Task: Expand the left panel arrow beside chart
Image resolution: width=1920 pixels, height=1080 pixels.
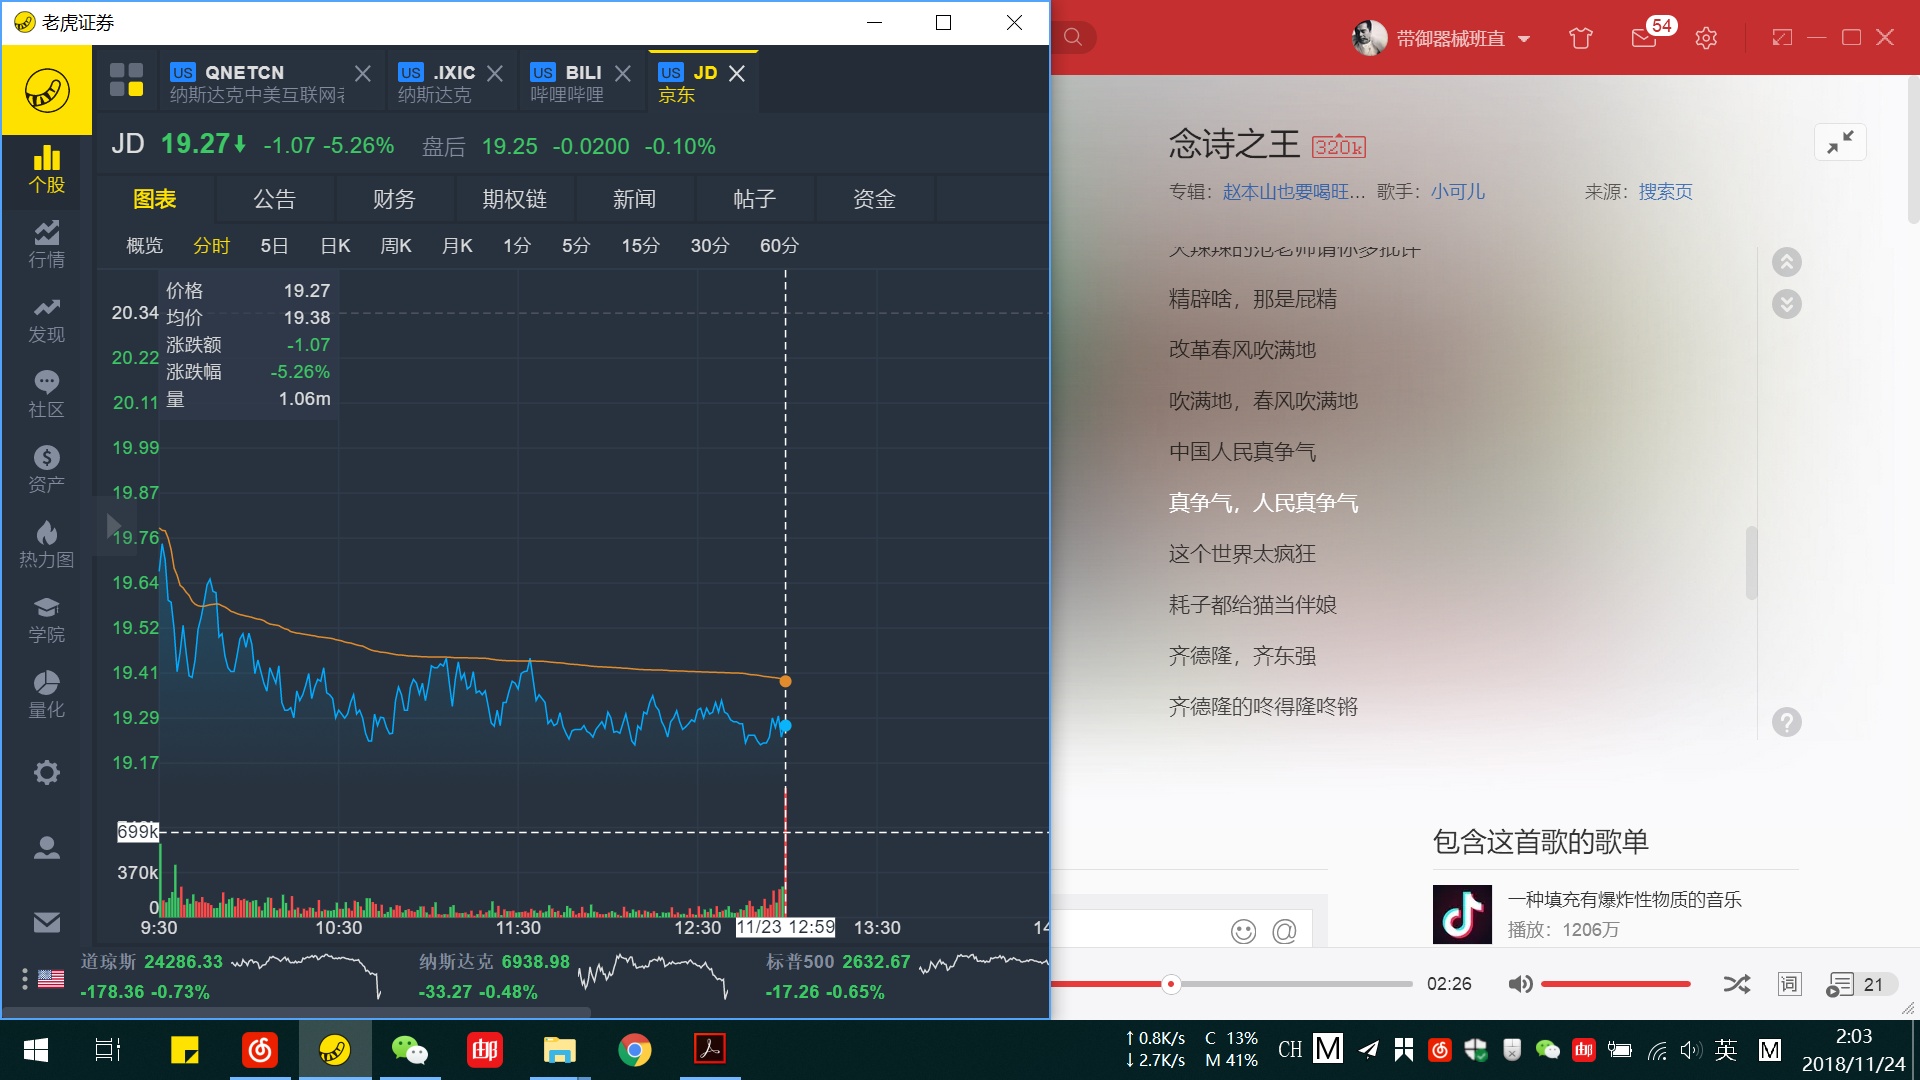Action: (x=113, y=525)
